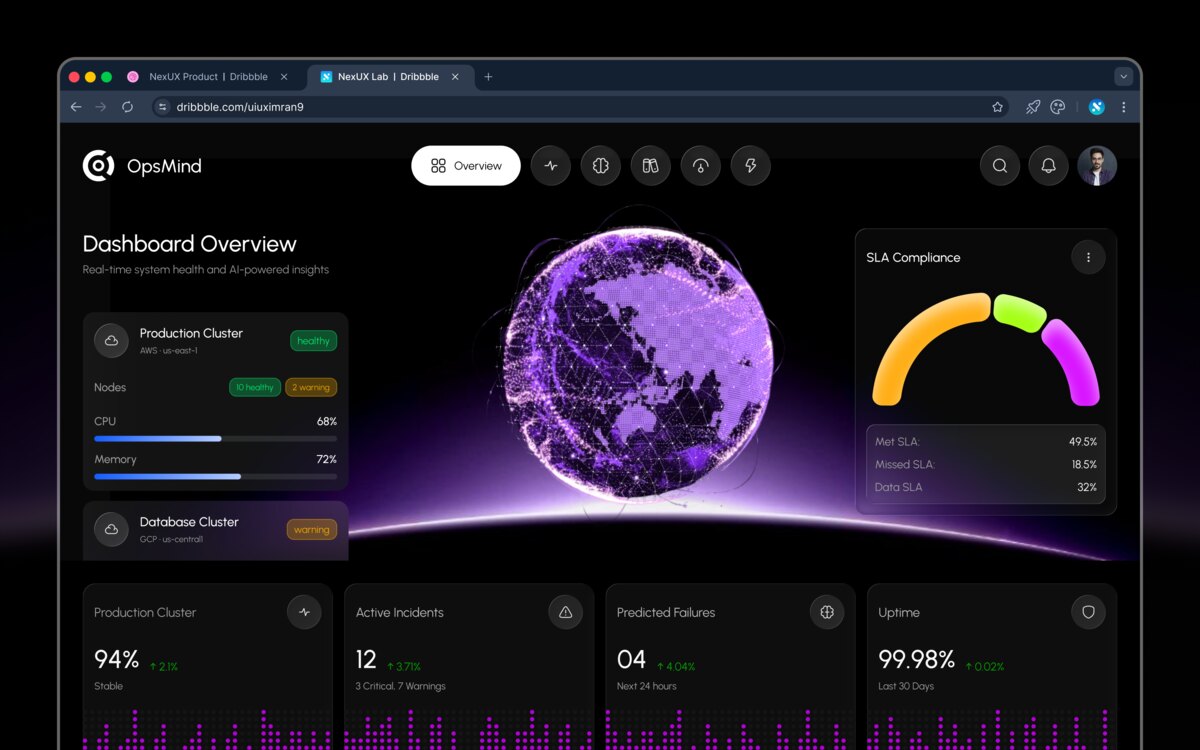Click the search magnifier icon
Image resolution: width=1200 pixels, height=750 pixels.
(999, 166)
